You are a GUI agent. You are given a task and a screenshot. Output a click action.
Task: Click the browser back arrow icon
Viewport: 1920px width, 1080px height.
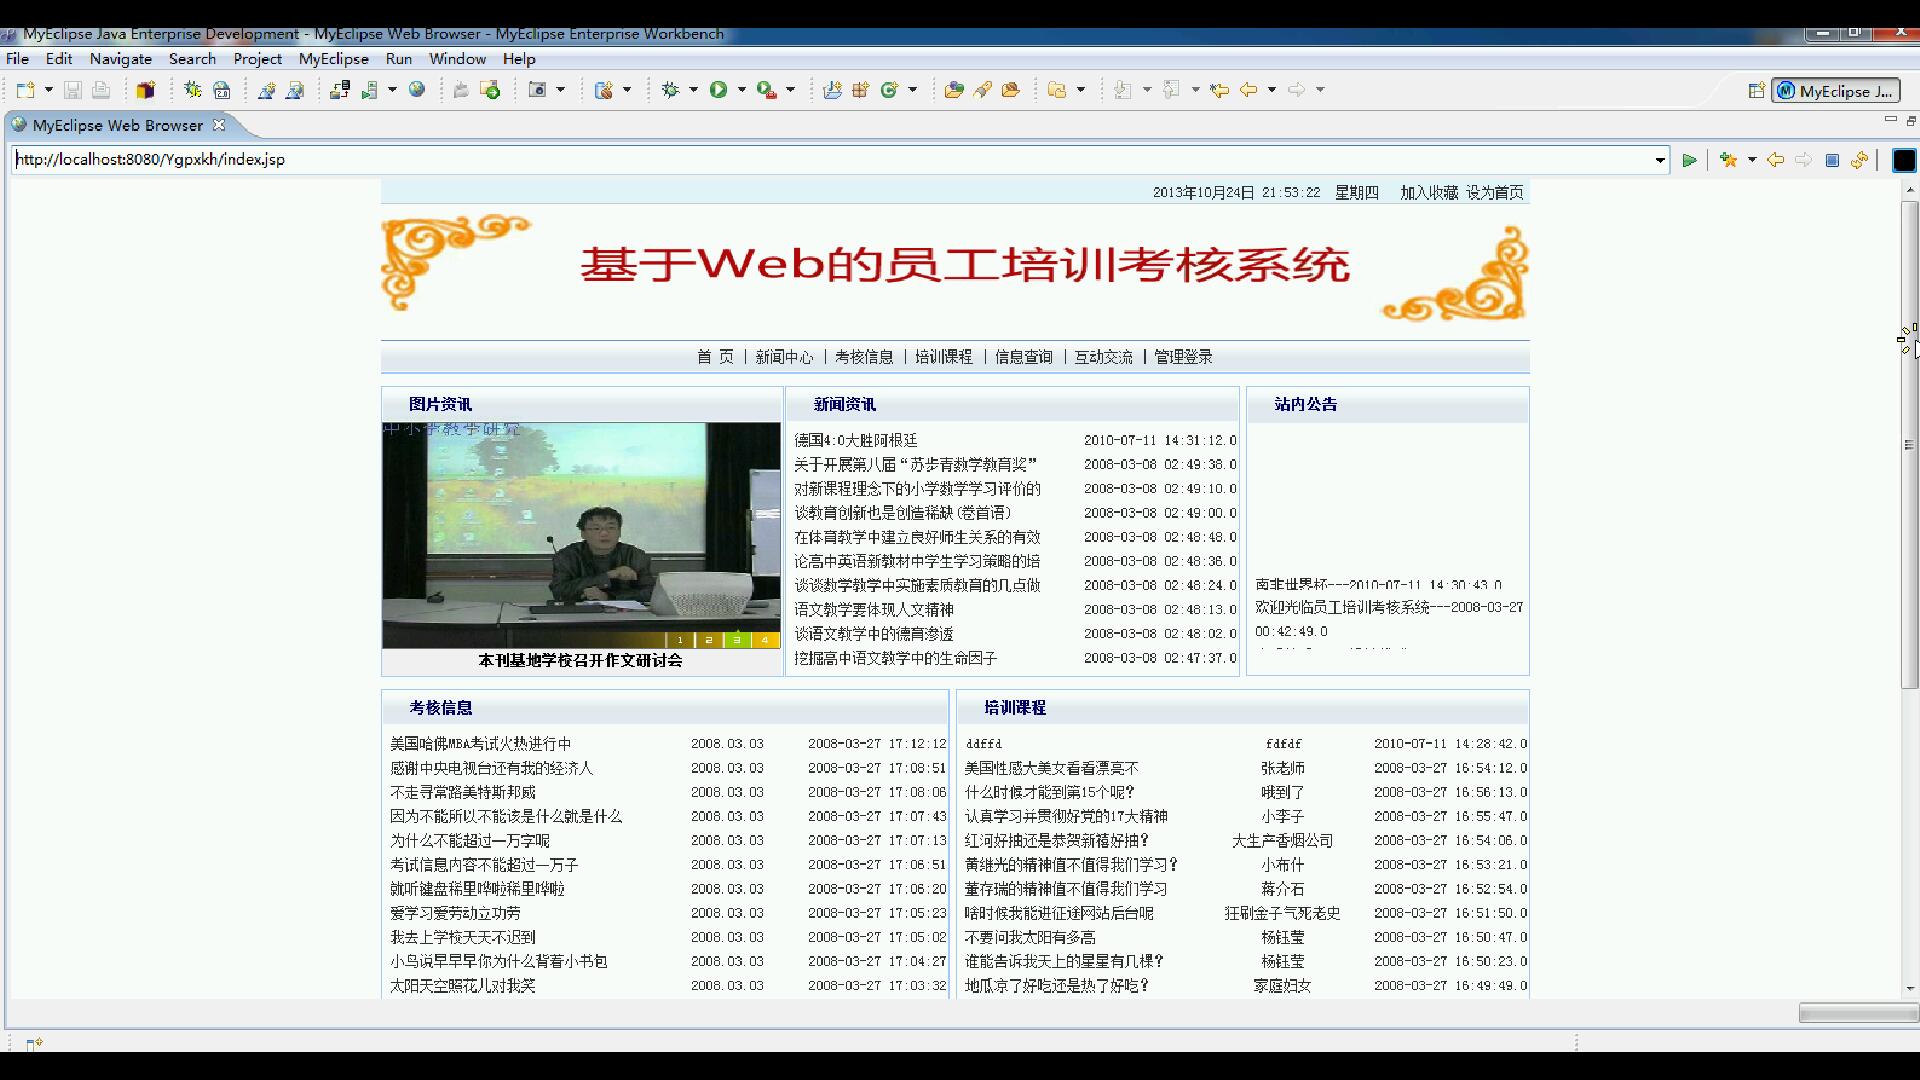click(x=1775, y=160)
